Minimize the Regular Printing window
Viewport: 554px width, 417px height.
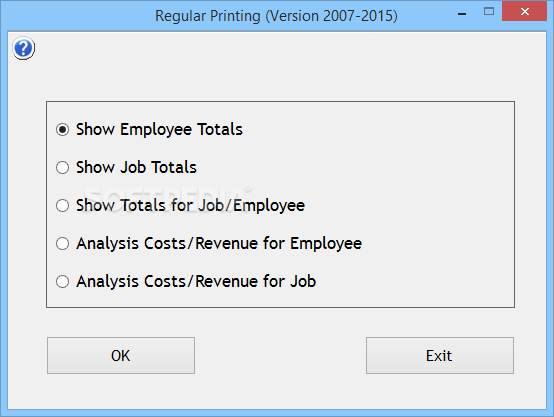[x=462, y=13]
